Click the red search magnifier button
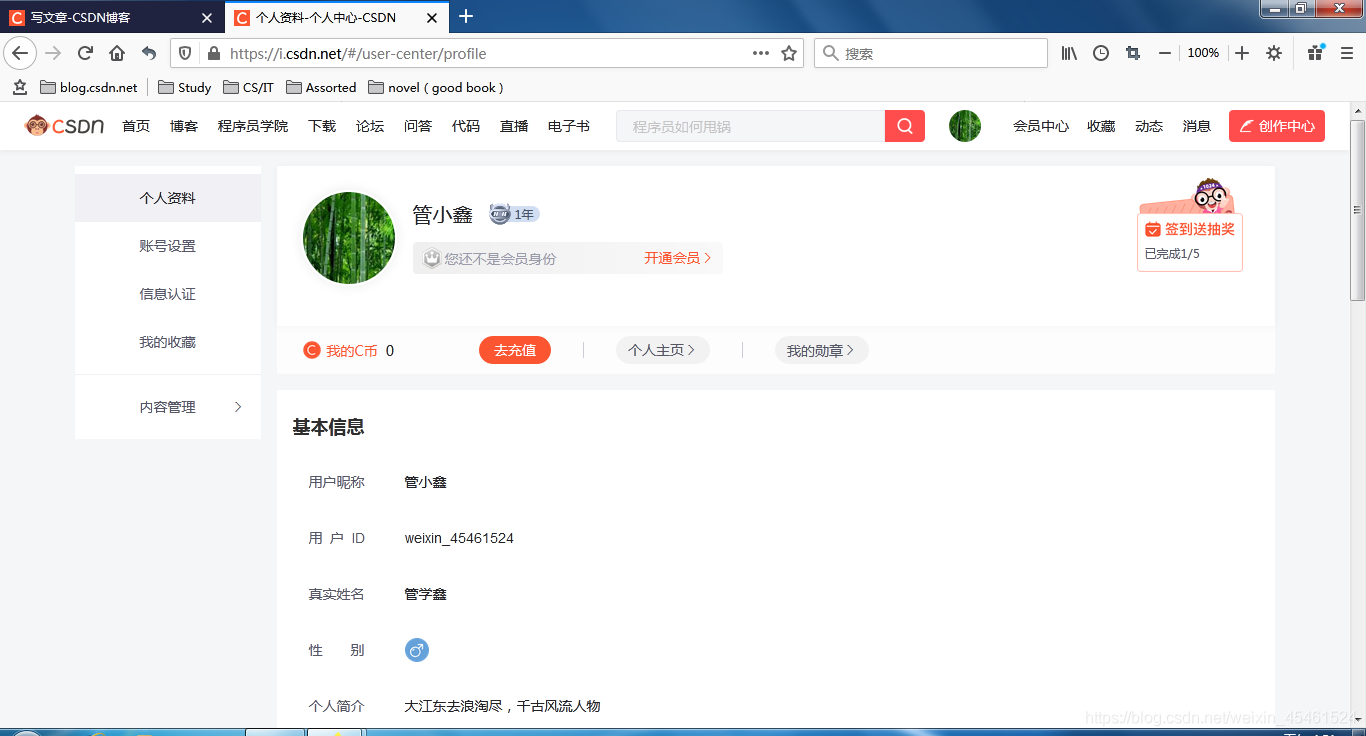 click(x=905, y=126)
